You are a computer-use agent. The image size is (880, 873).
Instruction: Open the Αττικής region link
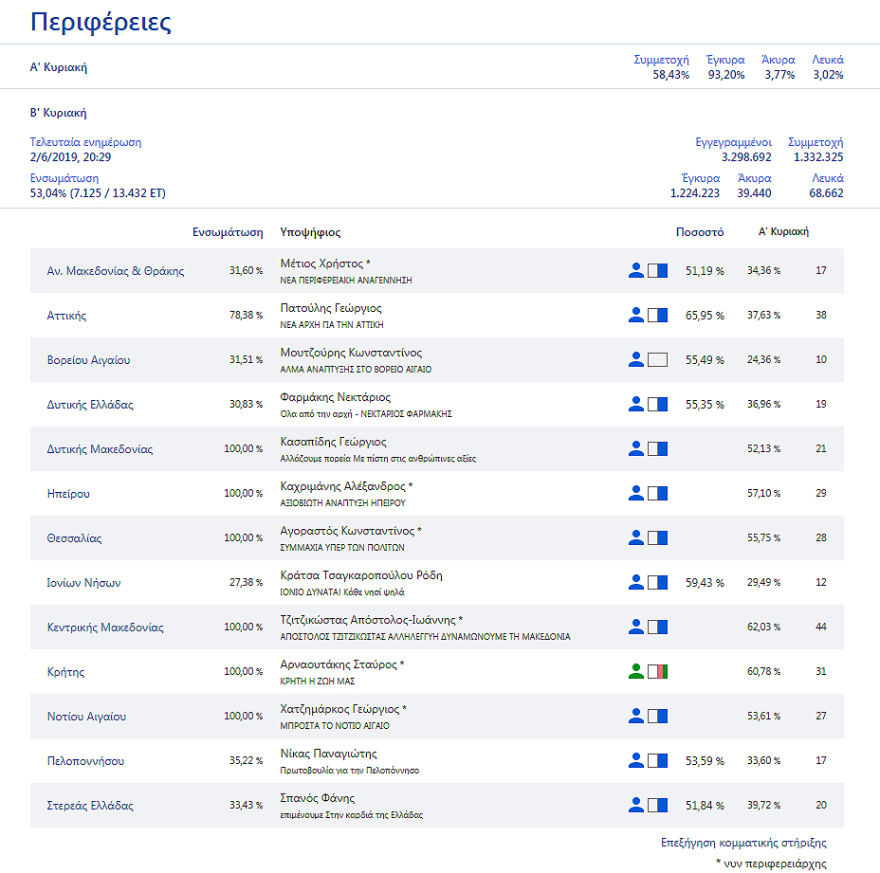[x=67, y=315]
